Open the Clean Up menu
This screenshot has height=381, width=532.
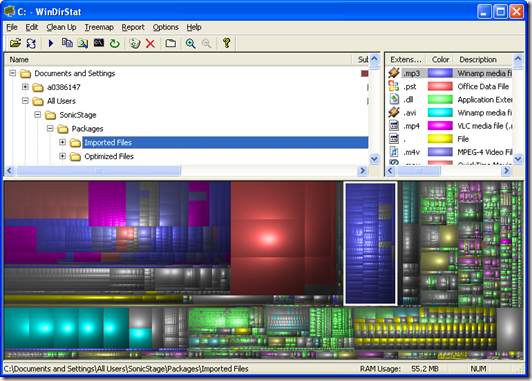coord(61,27)
